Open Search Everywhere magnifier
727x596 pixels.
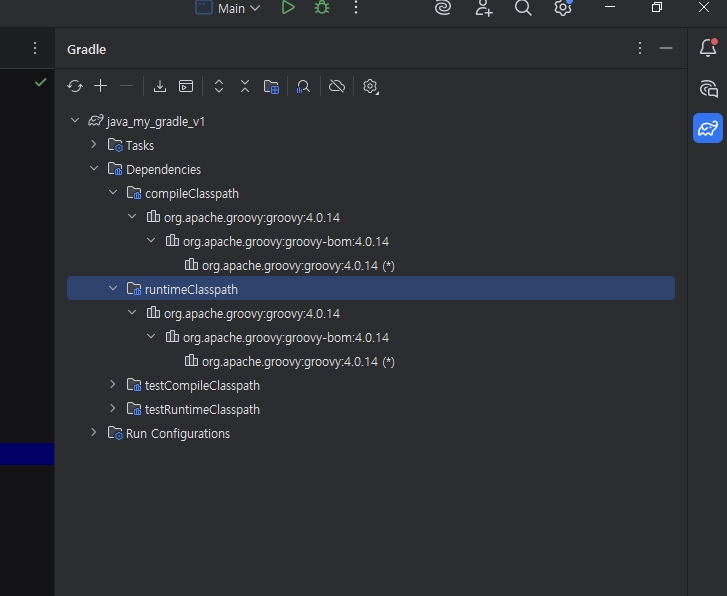point(523,8)
